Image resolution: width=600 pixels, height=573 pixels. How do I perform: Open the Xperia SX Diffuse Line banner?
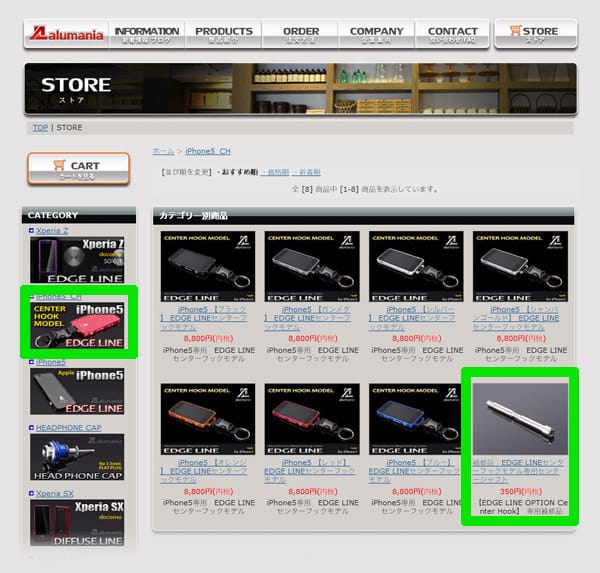tap(78, 523)
